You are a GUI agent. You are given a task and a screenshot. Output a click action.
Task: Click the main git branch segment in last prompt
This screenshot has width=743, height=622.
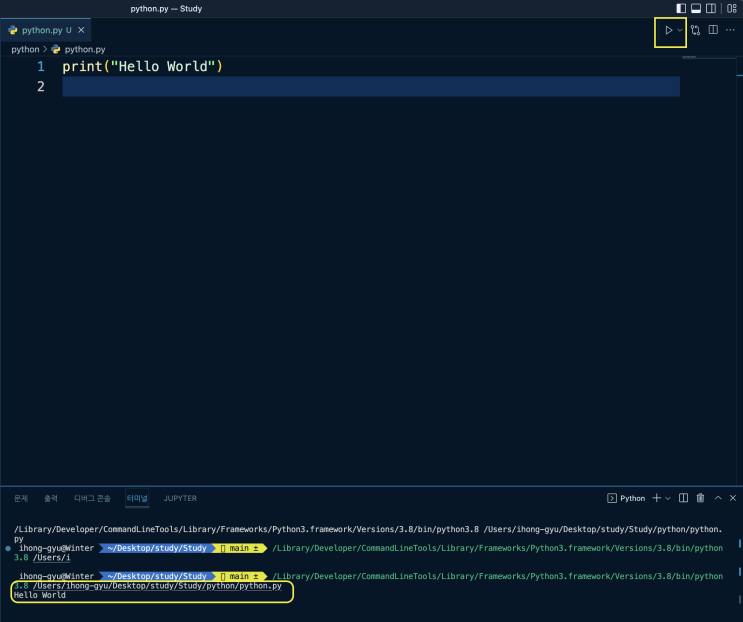pyautogui.click(x=239, y=577)
